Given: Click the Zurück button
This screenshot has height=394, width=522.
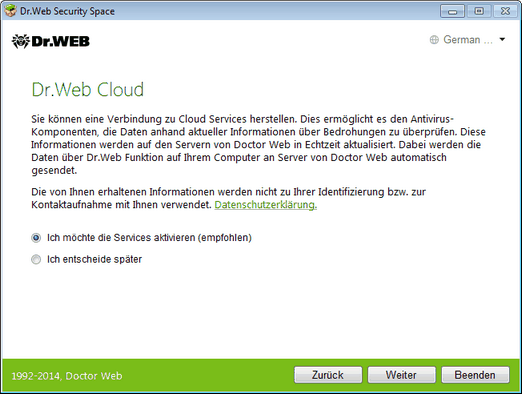Looking at the screenshot, I should click(328, 375).
